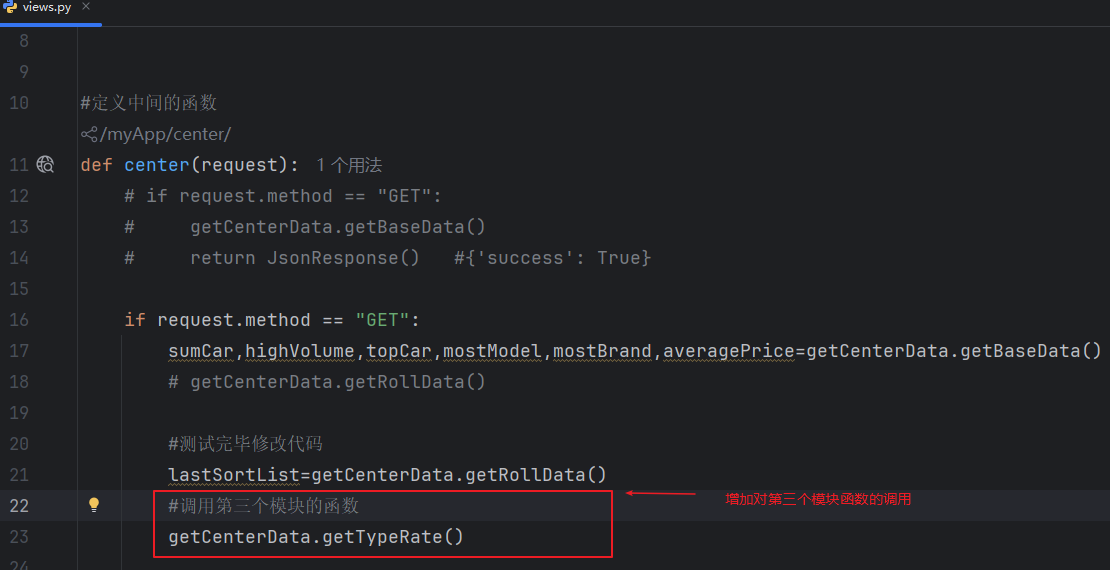Viewport: 1110px width, 570px height.
Task: Click line number 22 in the gutter
Action: (18, 506)
